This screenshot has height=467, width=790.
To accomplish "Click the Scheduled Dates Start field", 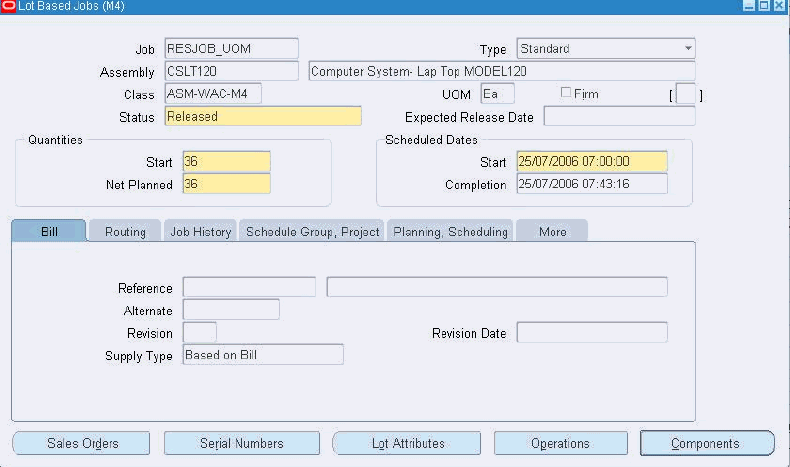I will [x=592, y=162].
